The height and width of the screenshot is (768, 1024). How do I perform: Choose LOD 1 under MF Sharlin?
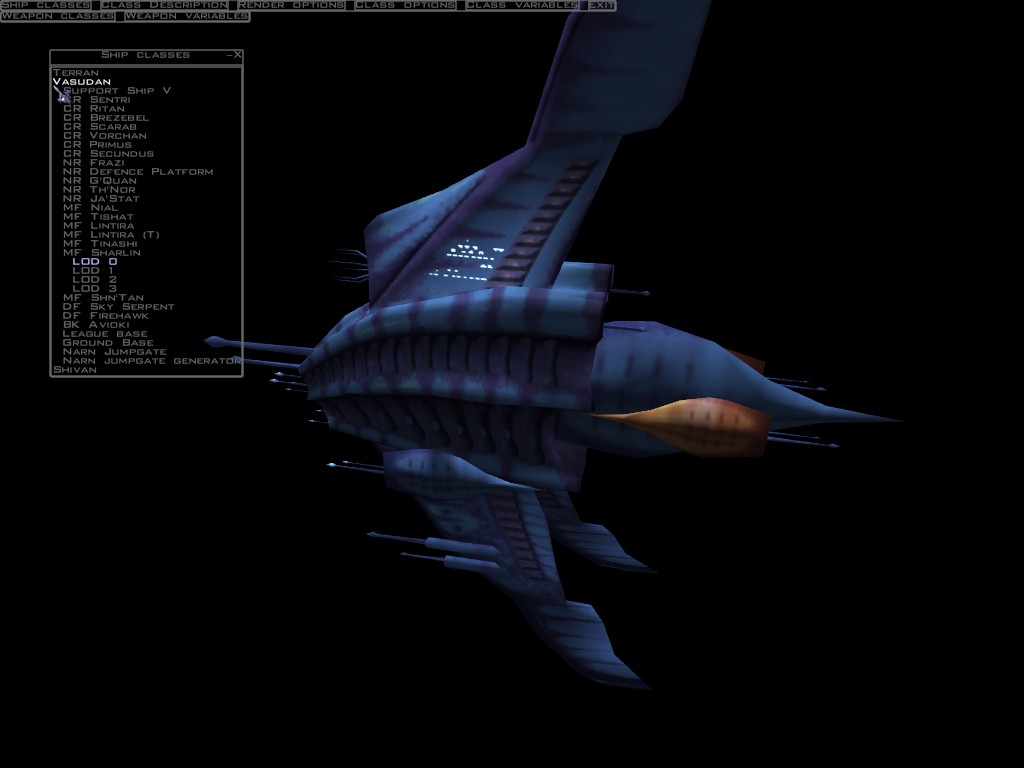93,270
